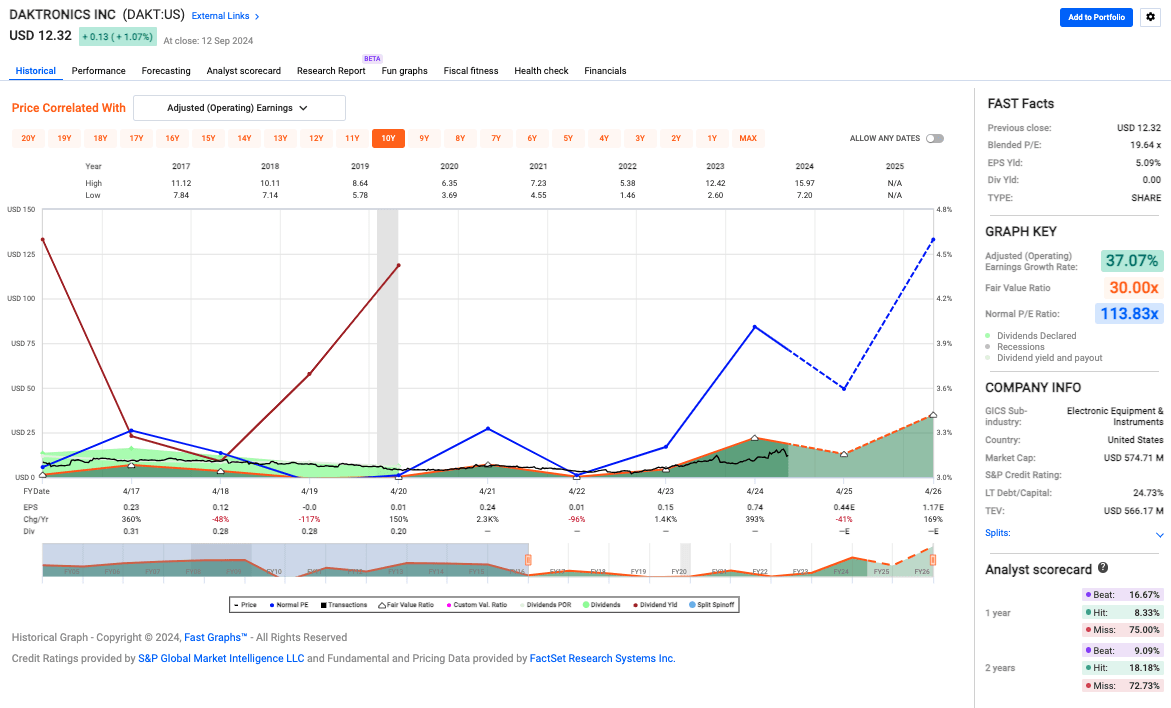Open the settings gear icon

coord(1150,17)
